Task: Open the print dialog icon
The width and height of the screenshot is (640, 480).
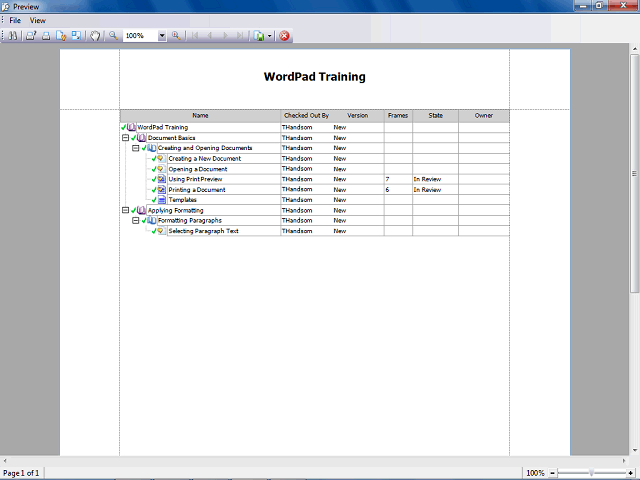Action: pos(31,36)
